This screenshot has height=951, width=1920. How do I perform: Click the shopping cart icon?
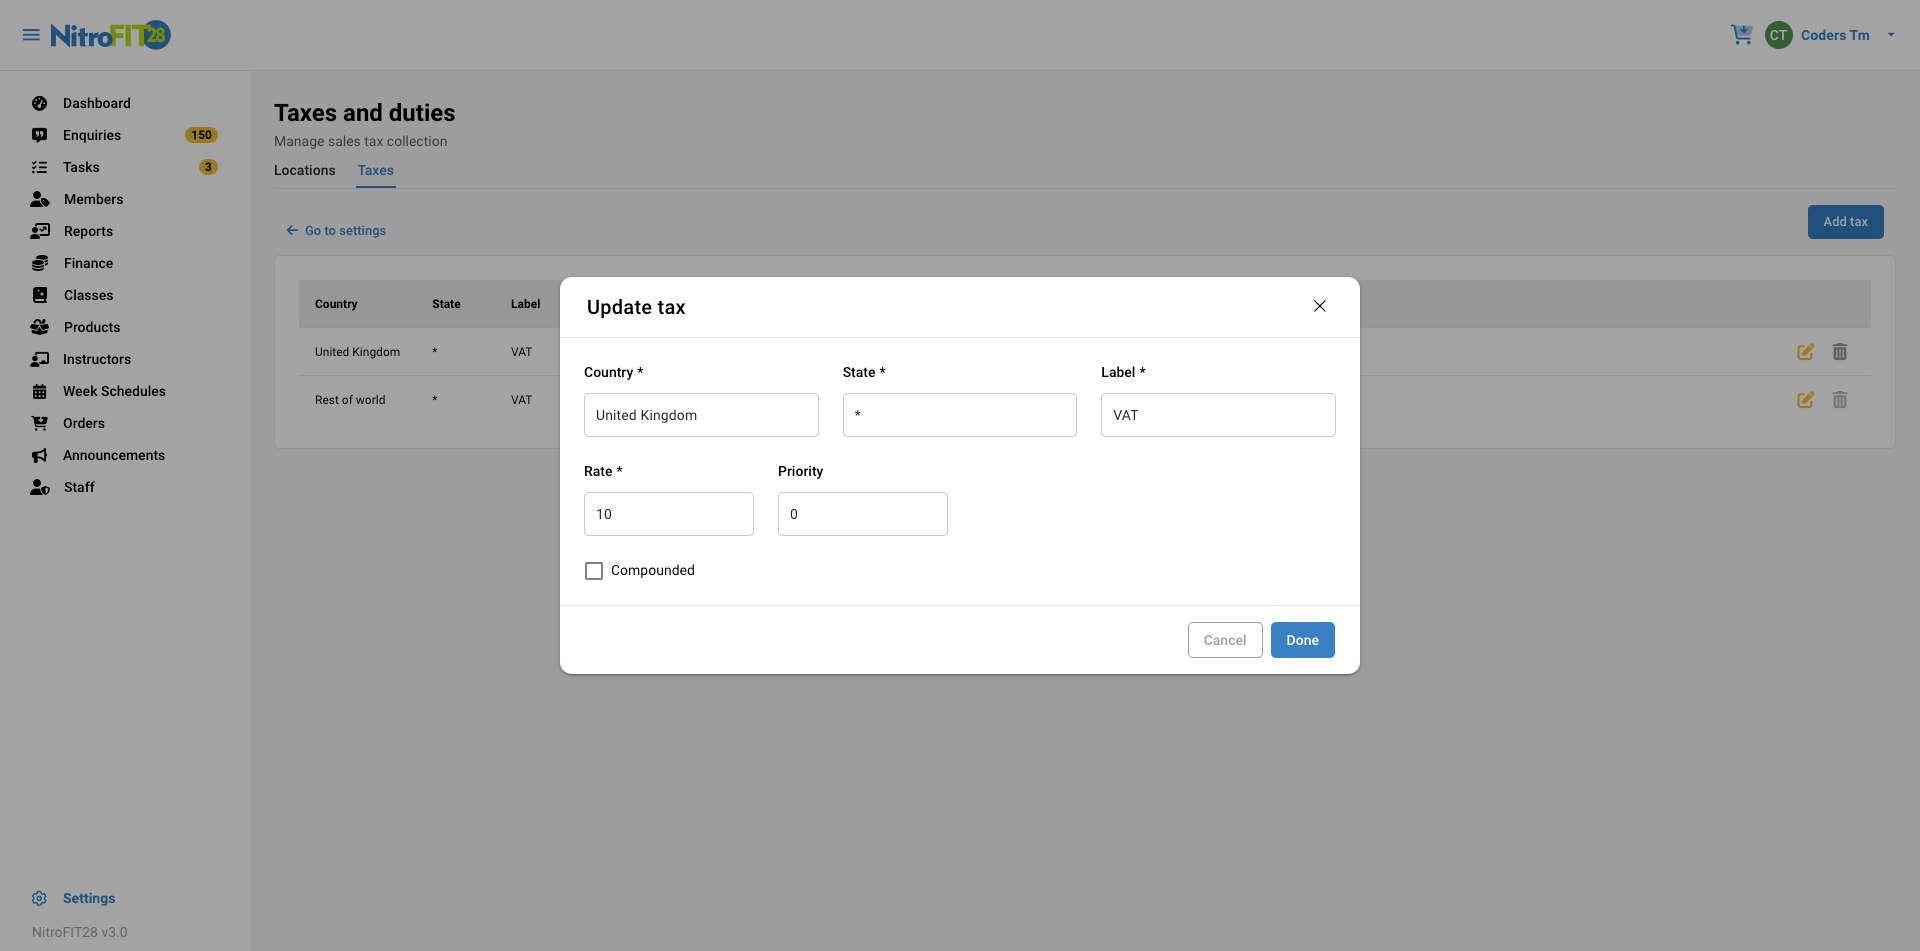1741,35
